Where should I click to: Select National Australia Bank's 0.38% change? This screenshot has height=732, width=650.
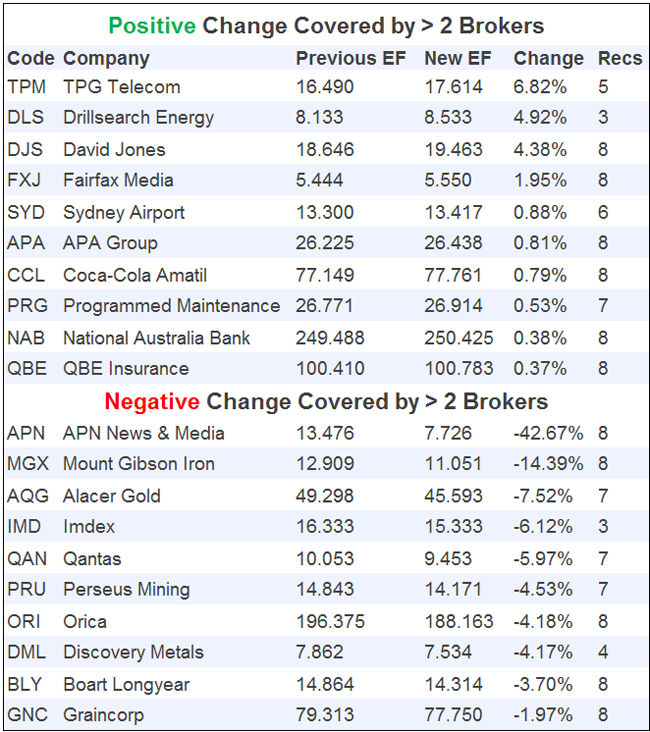(540, 338)
